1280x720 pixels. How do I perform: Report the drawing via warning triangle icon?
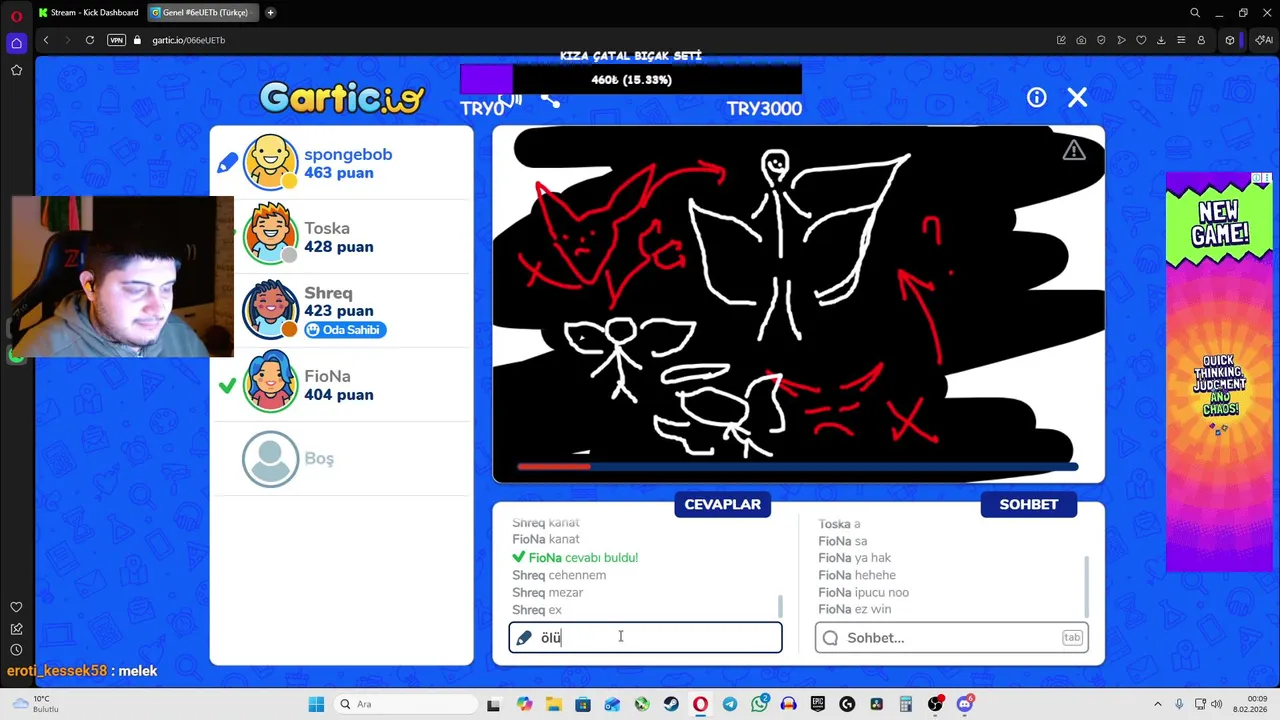(x=1074, y=150)
